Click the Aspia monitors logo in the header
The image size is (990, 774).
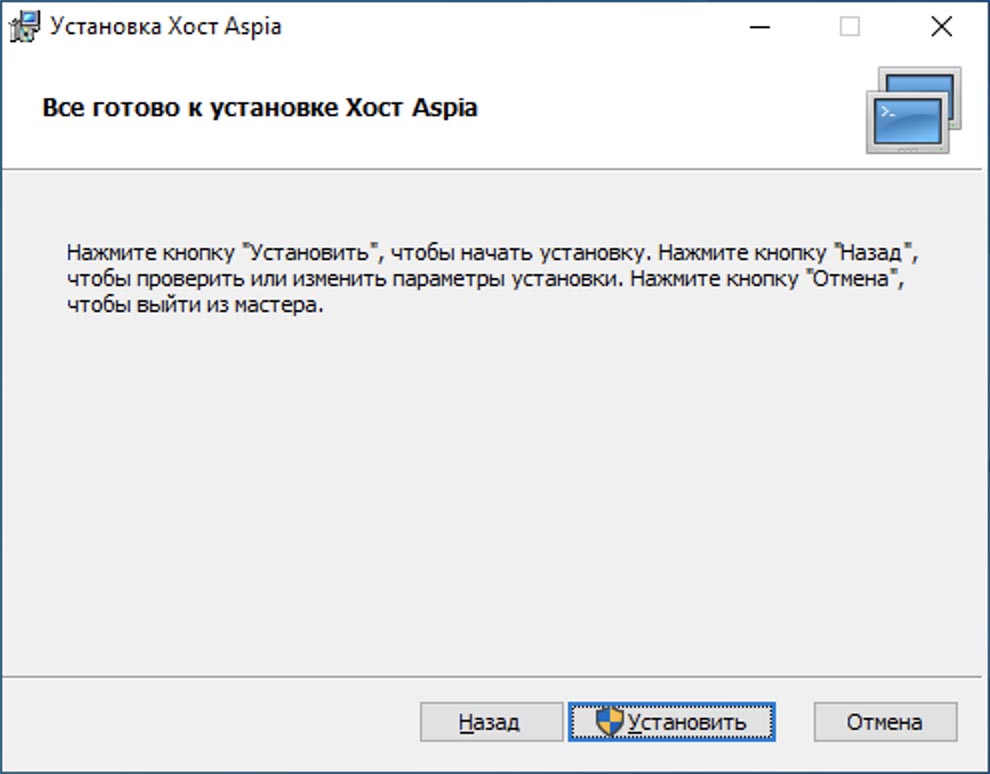click(913, 110)
